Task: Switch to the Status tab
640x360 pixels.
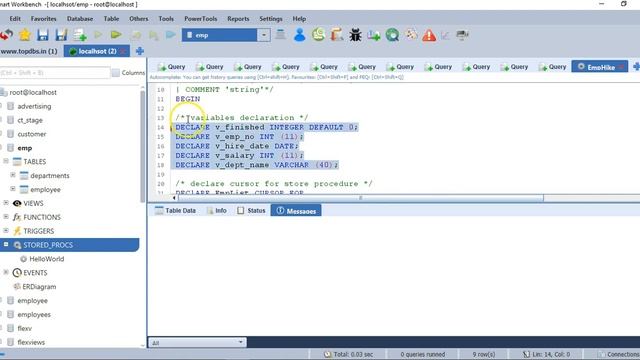Action: click(x=251, y=211)
